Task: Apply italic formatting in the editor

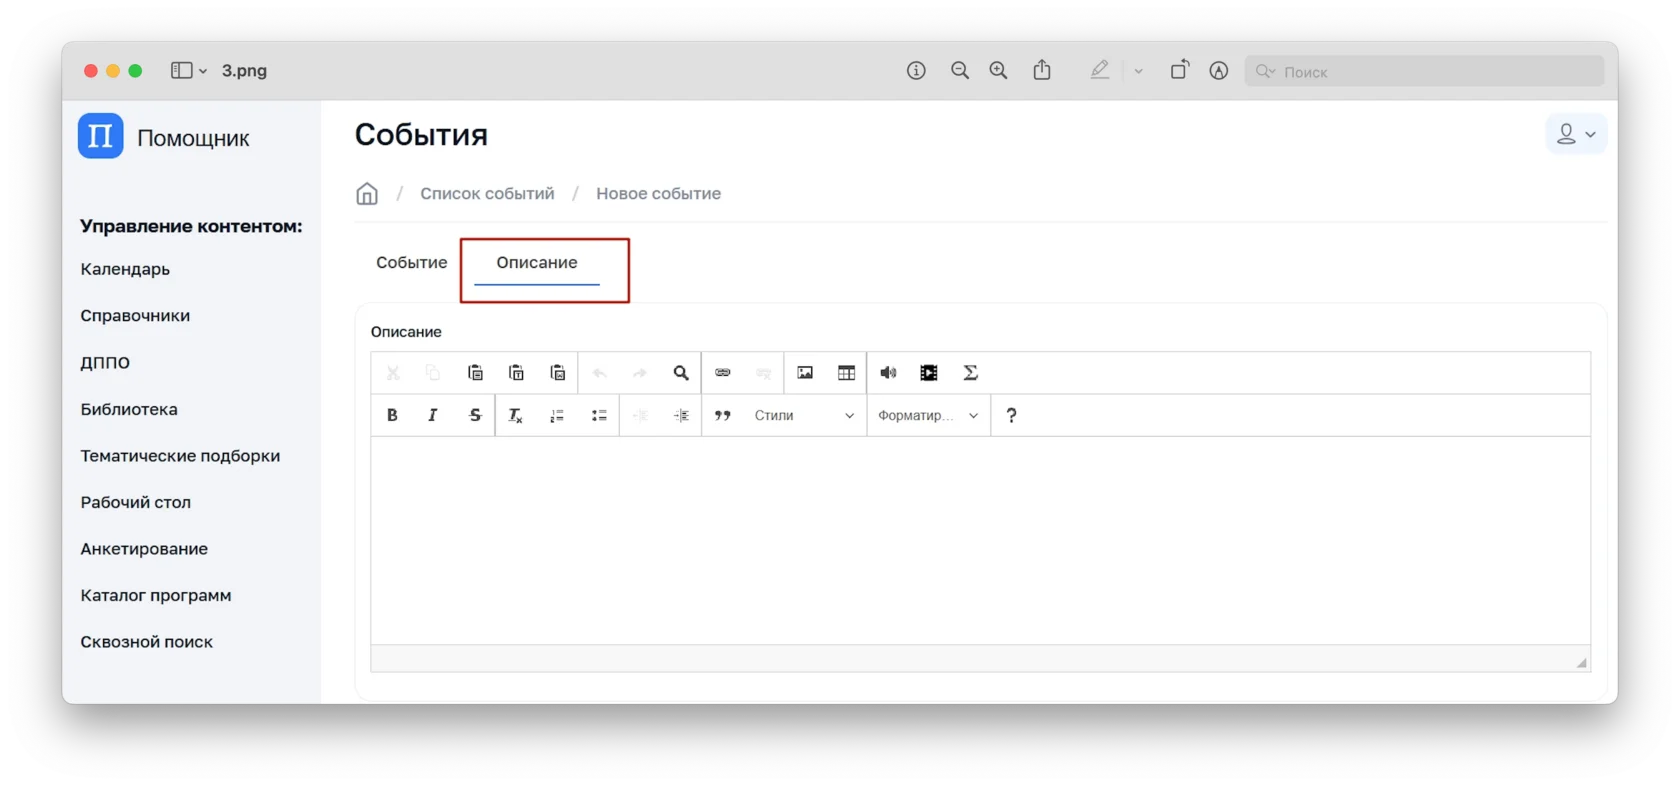Action: coord(433,415)
